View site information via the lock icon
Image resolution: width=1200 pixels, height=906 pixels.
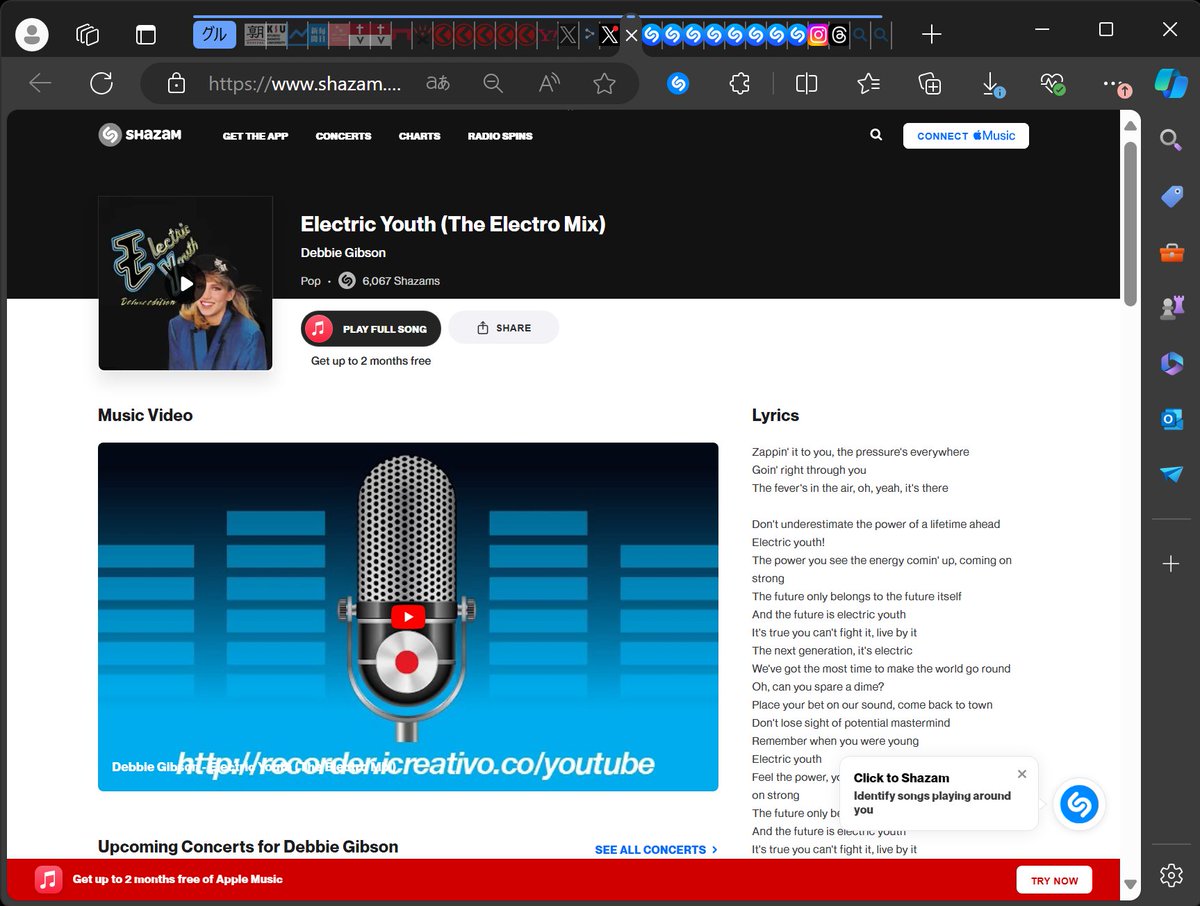pyautogui.click(x=176, y=84)
